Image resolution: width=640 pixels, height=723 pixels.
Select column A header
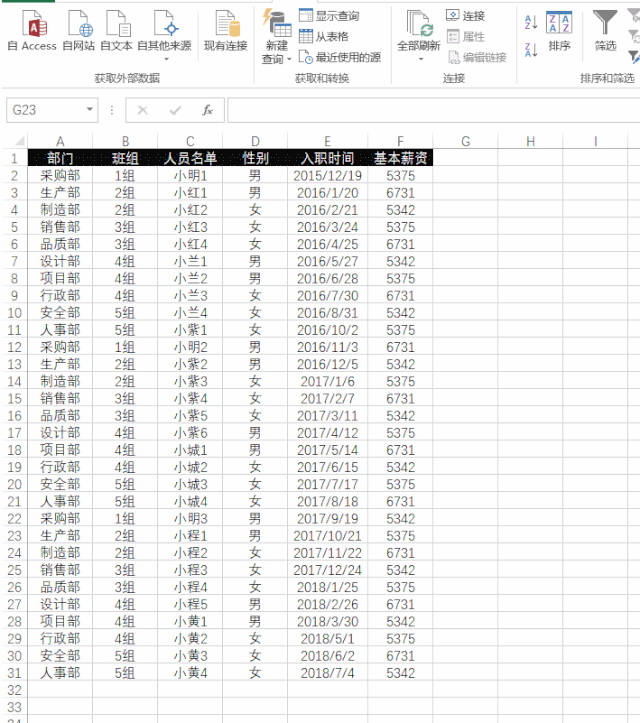click(x=60, y=141)
